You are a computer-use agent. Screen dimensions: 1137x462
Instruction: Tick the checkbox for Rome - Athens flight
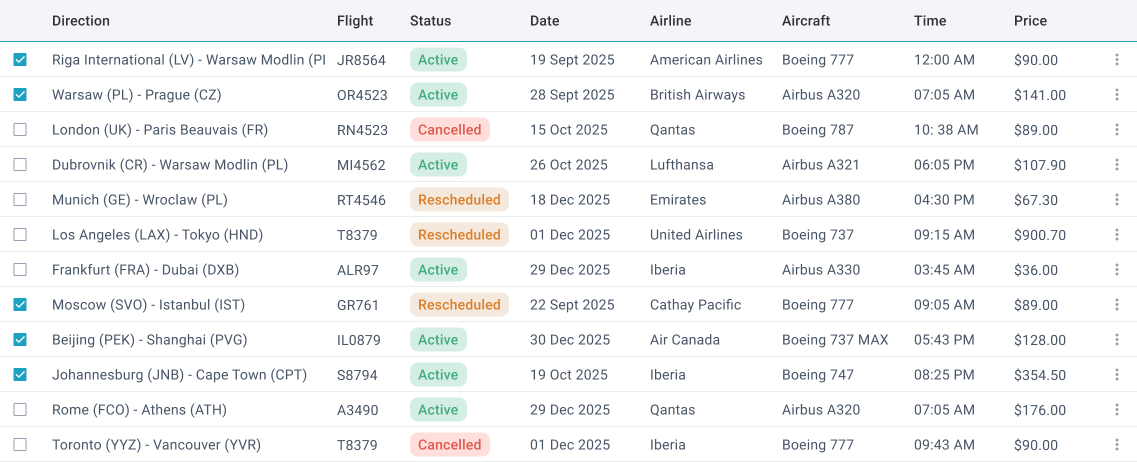[x=20, y=410]
